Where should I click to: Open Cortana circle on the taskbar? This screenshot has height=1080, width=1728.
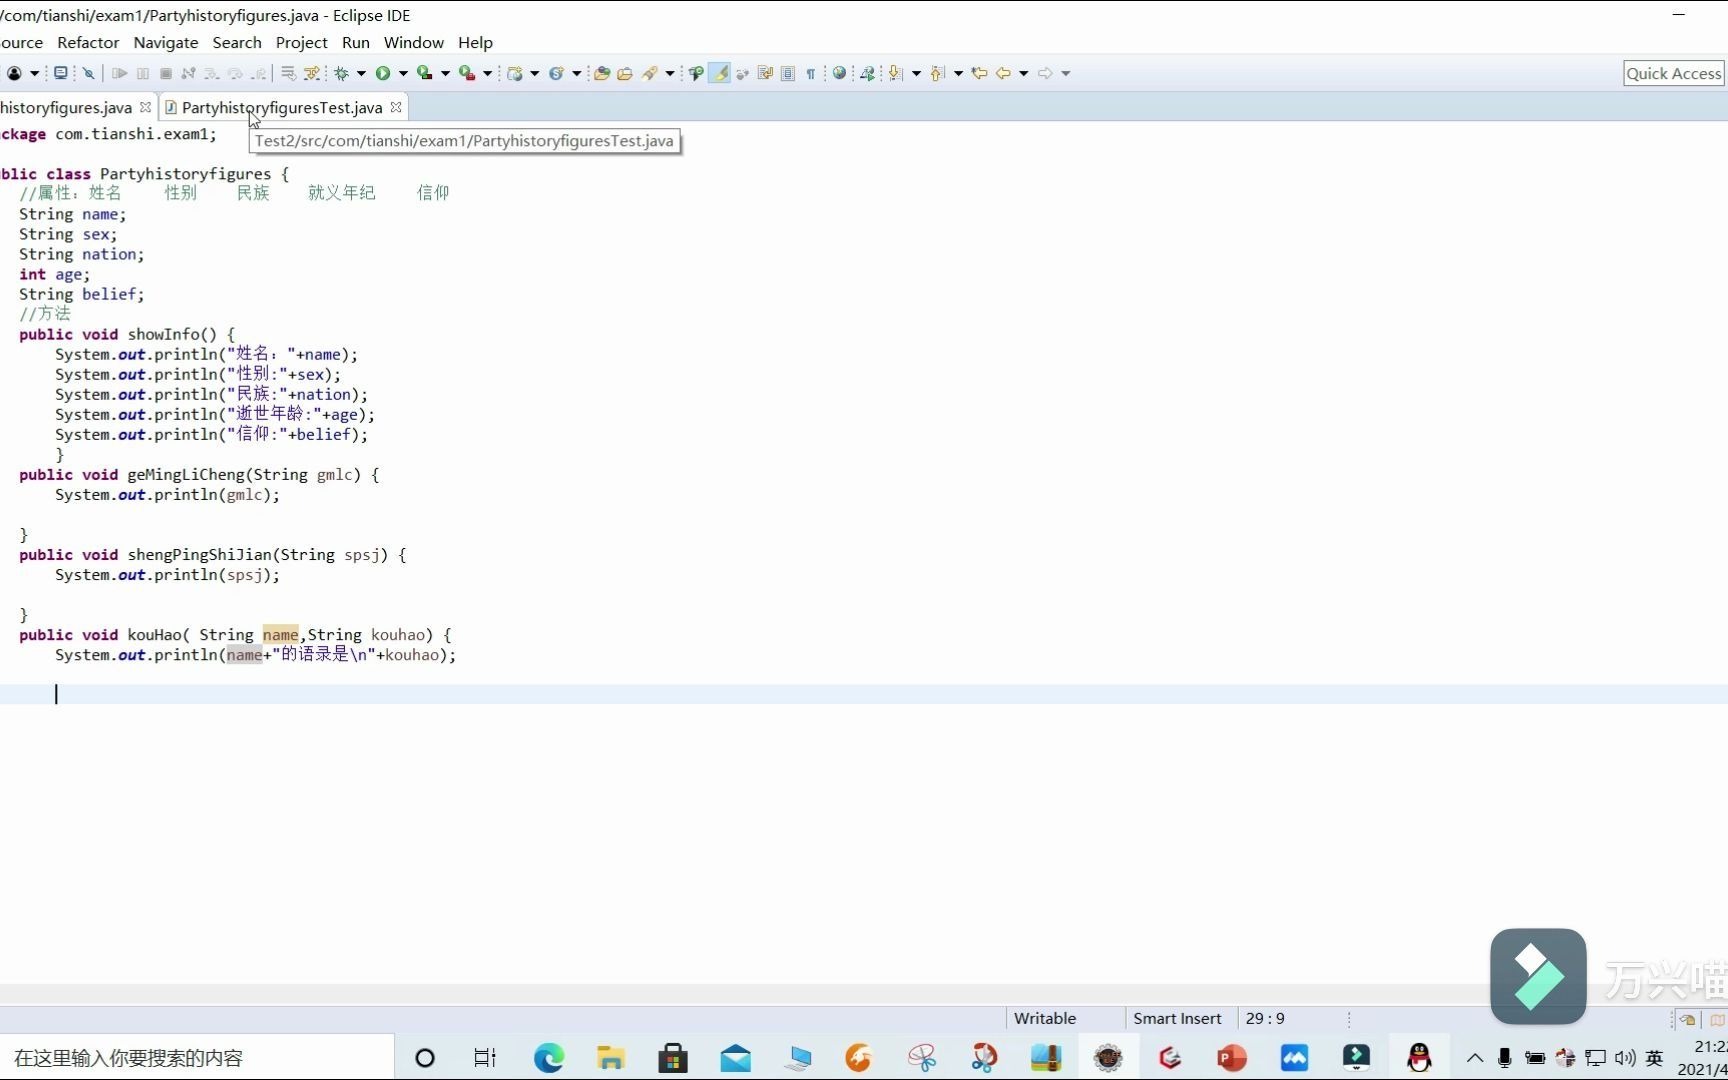pos(425,1057)
